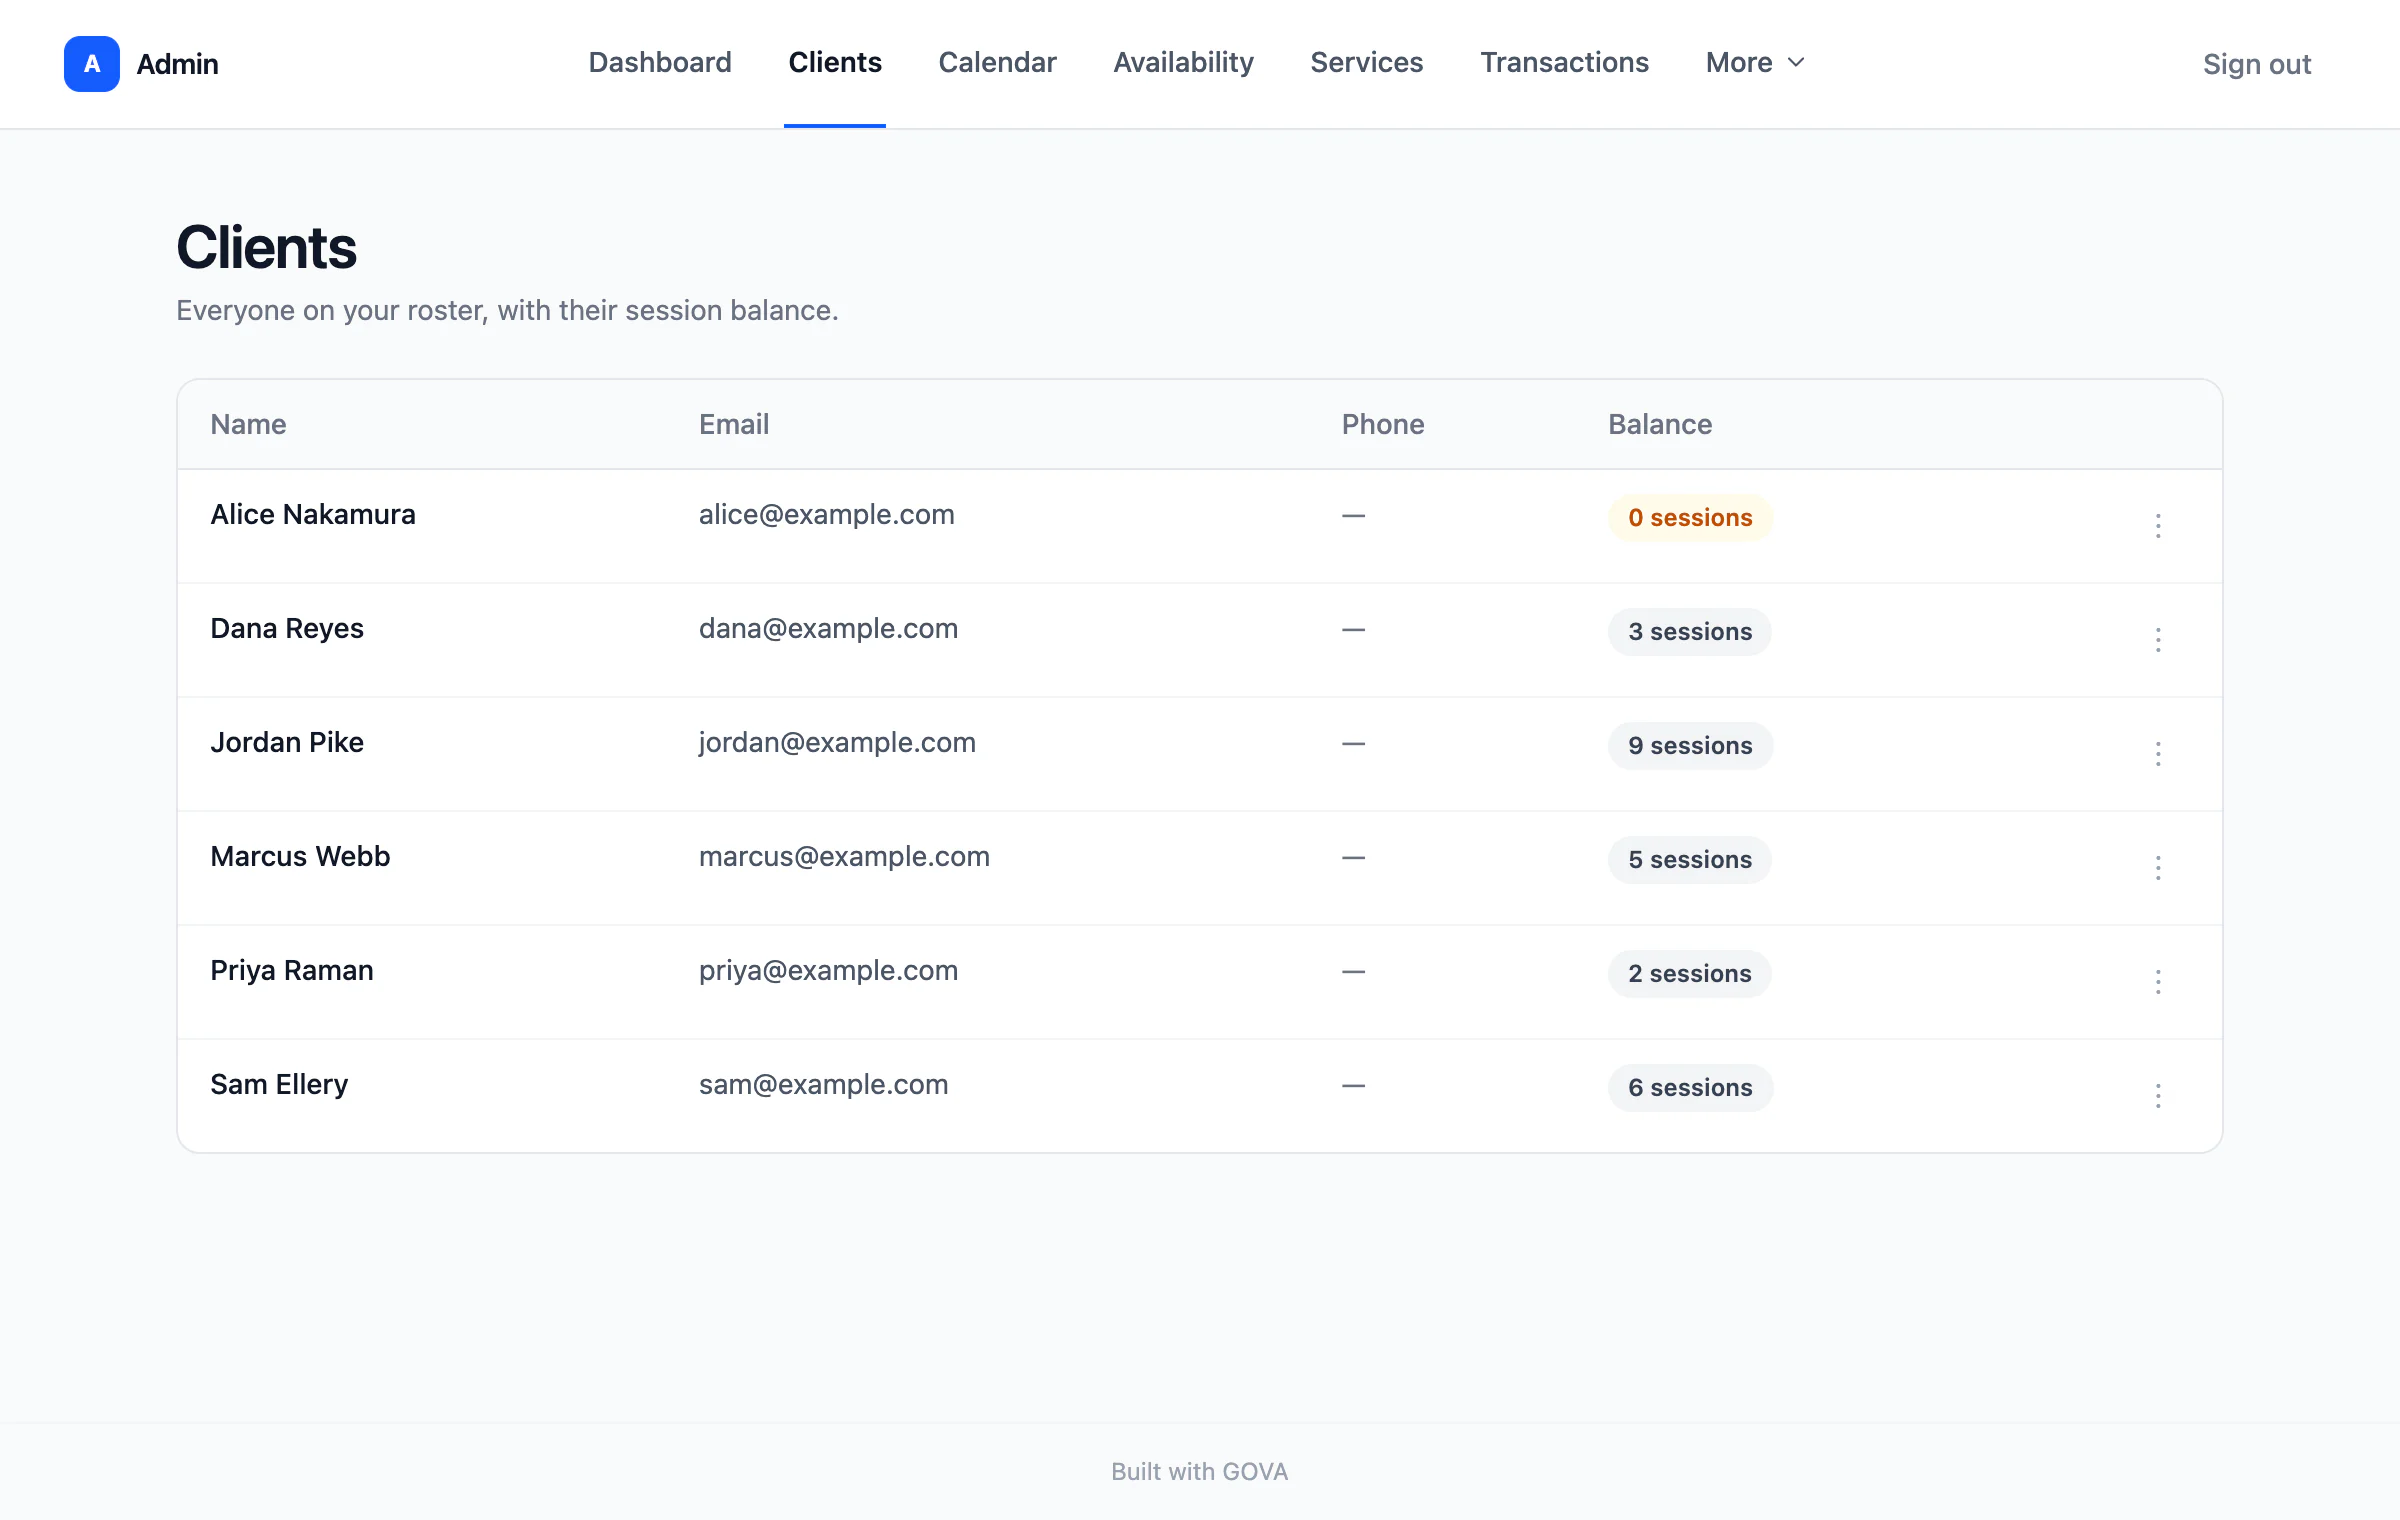Open the Availability tab
Viewport: 2400px width, 1520px height.
coord(1183,62)
